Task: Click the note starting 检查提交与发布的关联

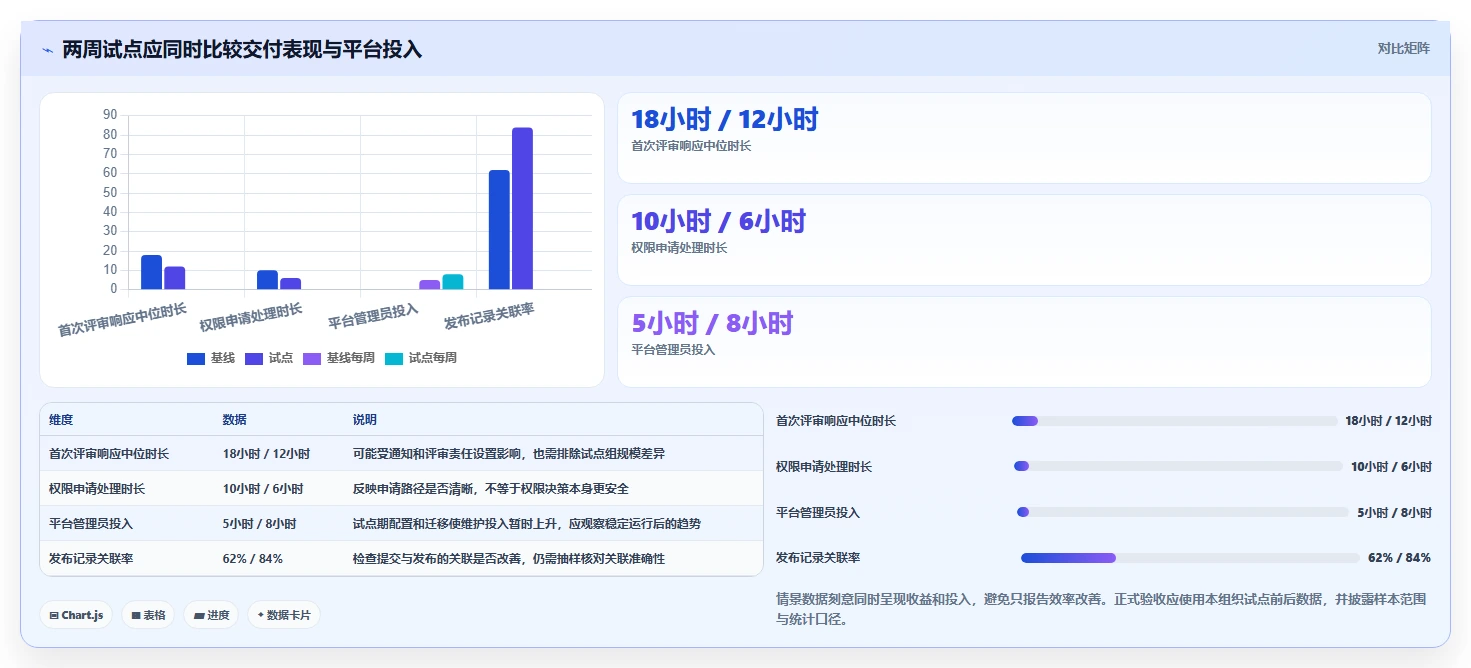Action: pyautogui.click(x=509, y=559)
